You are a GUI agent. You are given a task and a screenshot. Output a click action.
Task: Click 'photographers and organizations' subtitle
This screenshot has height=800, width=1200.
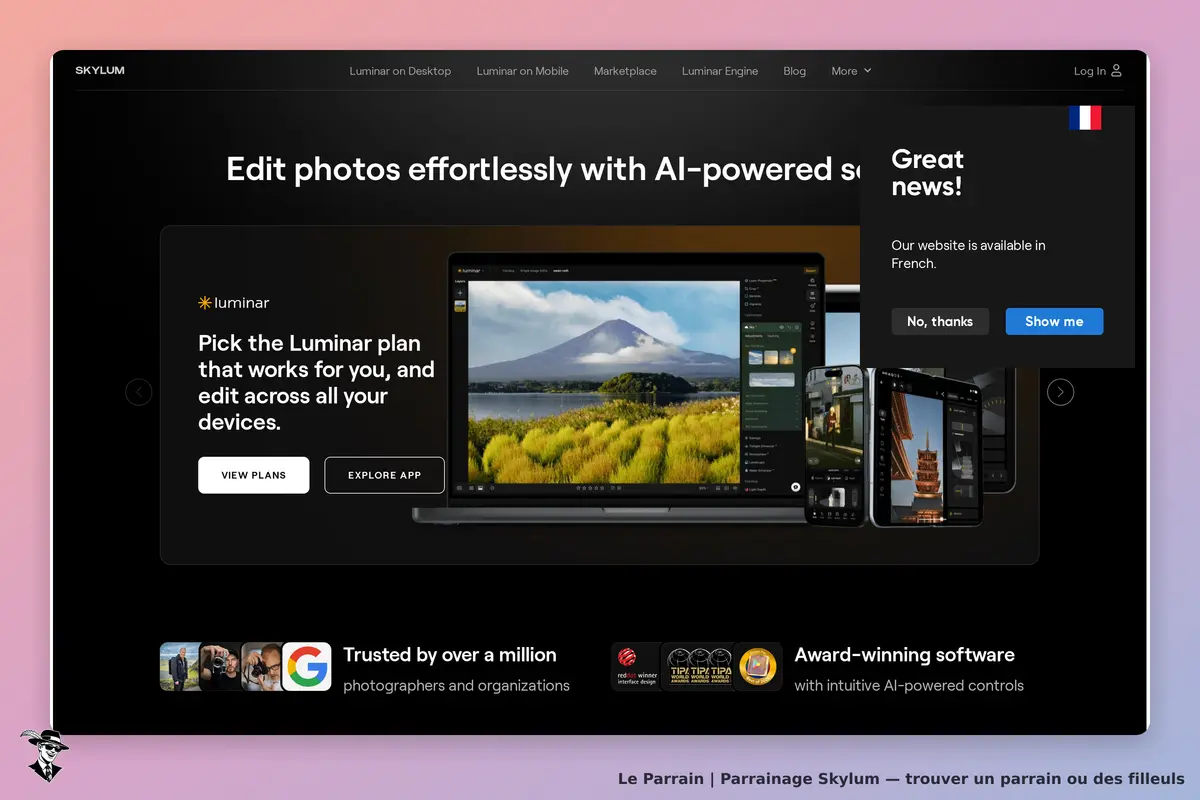(457, 686)
